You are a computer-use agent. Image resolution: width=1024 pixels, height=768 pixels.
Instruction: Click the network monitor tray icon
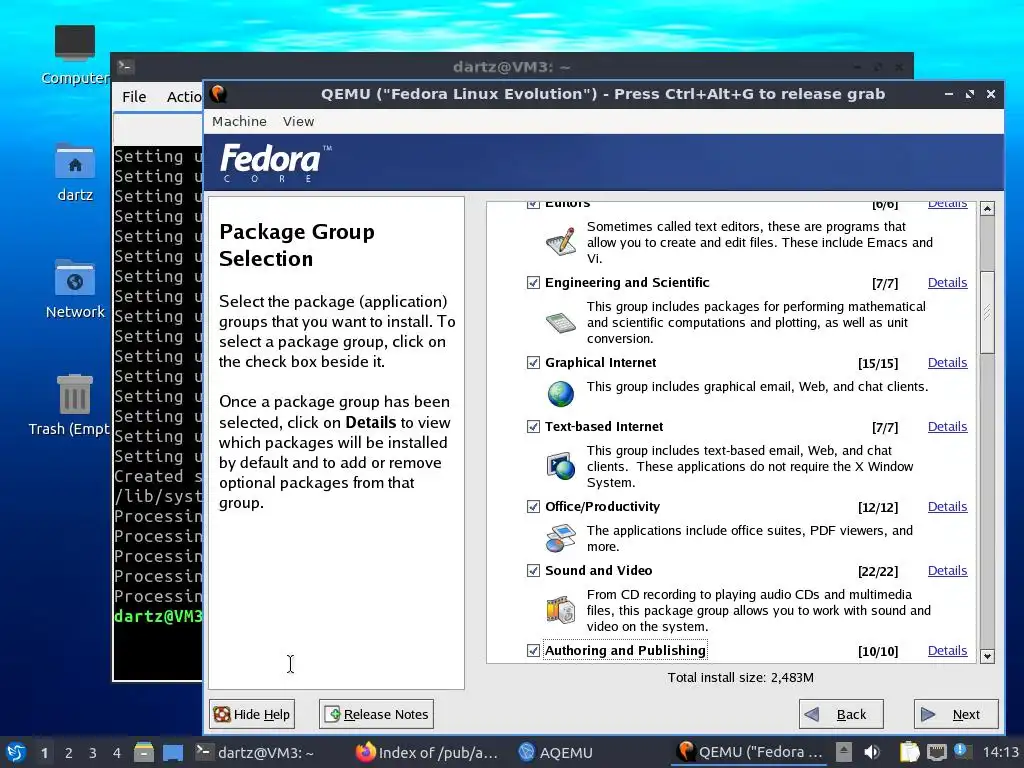pos(937,752)
